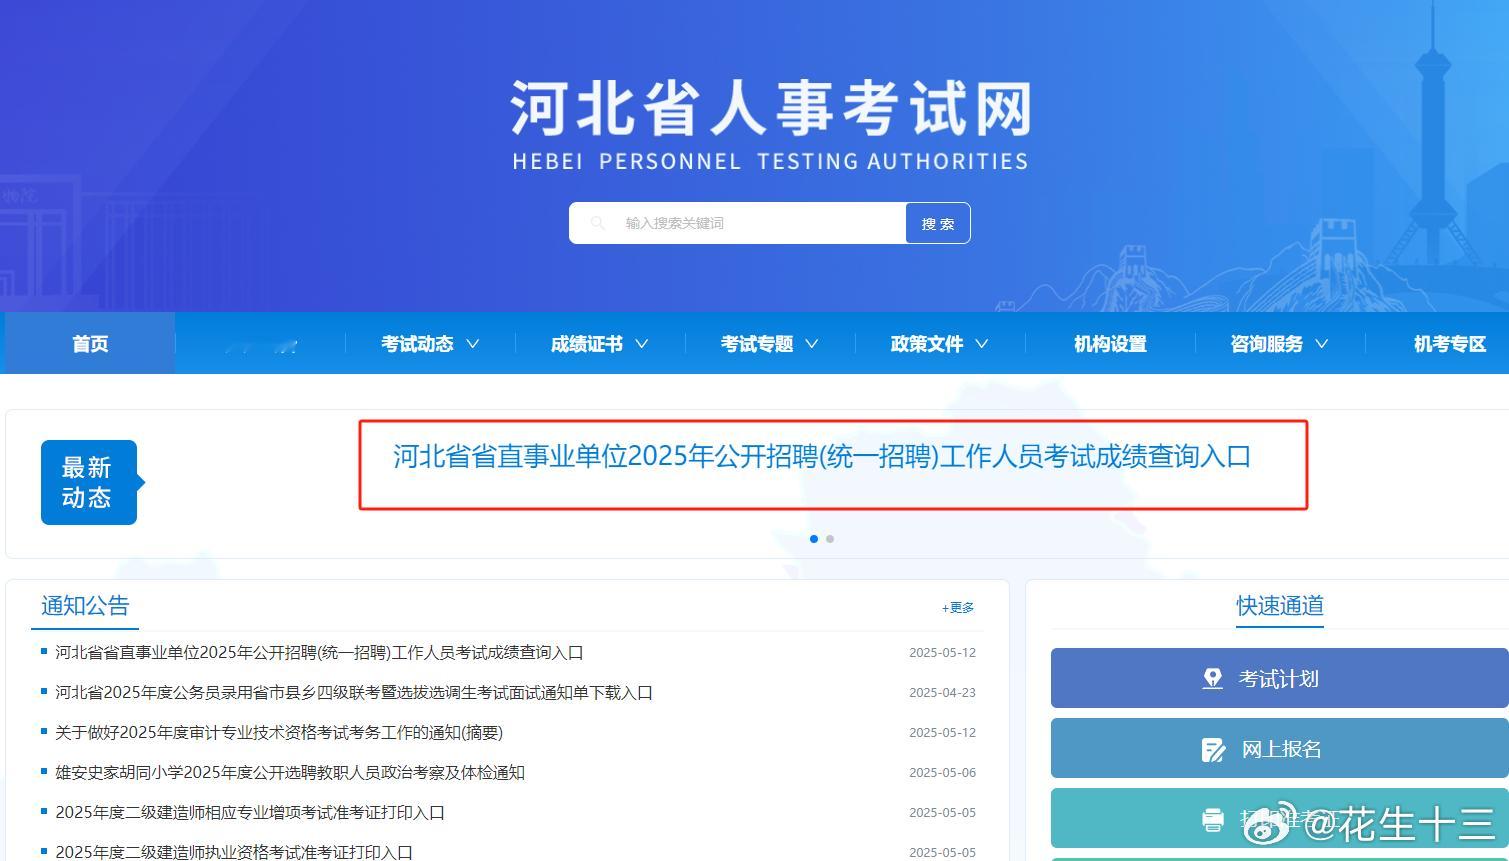The image size is (1509, 861).
Task: Open notice 2025年度审计专业技术资格考试考务工作的通知
Action: tap(279, 733)
